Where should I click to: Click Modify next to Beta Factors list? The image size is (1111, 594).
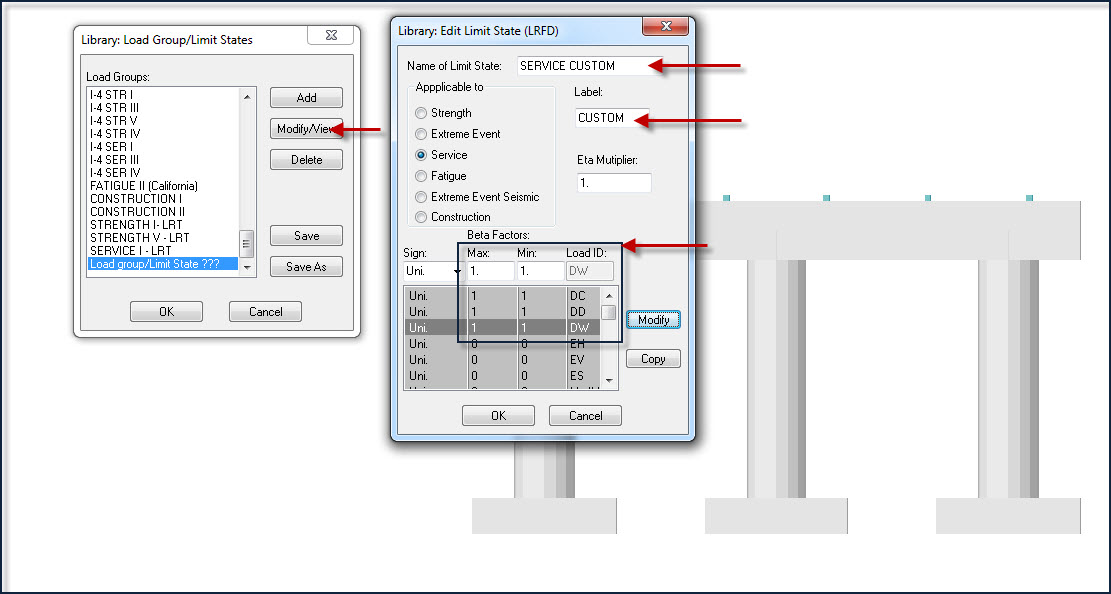(653, 320)
